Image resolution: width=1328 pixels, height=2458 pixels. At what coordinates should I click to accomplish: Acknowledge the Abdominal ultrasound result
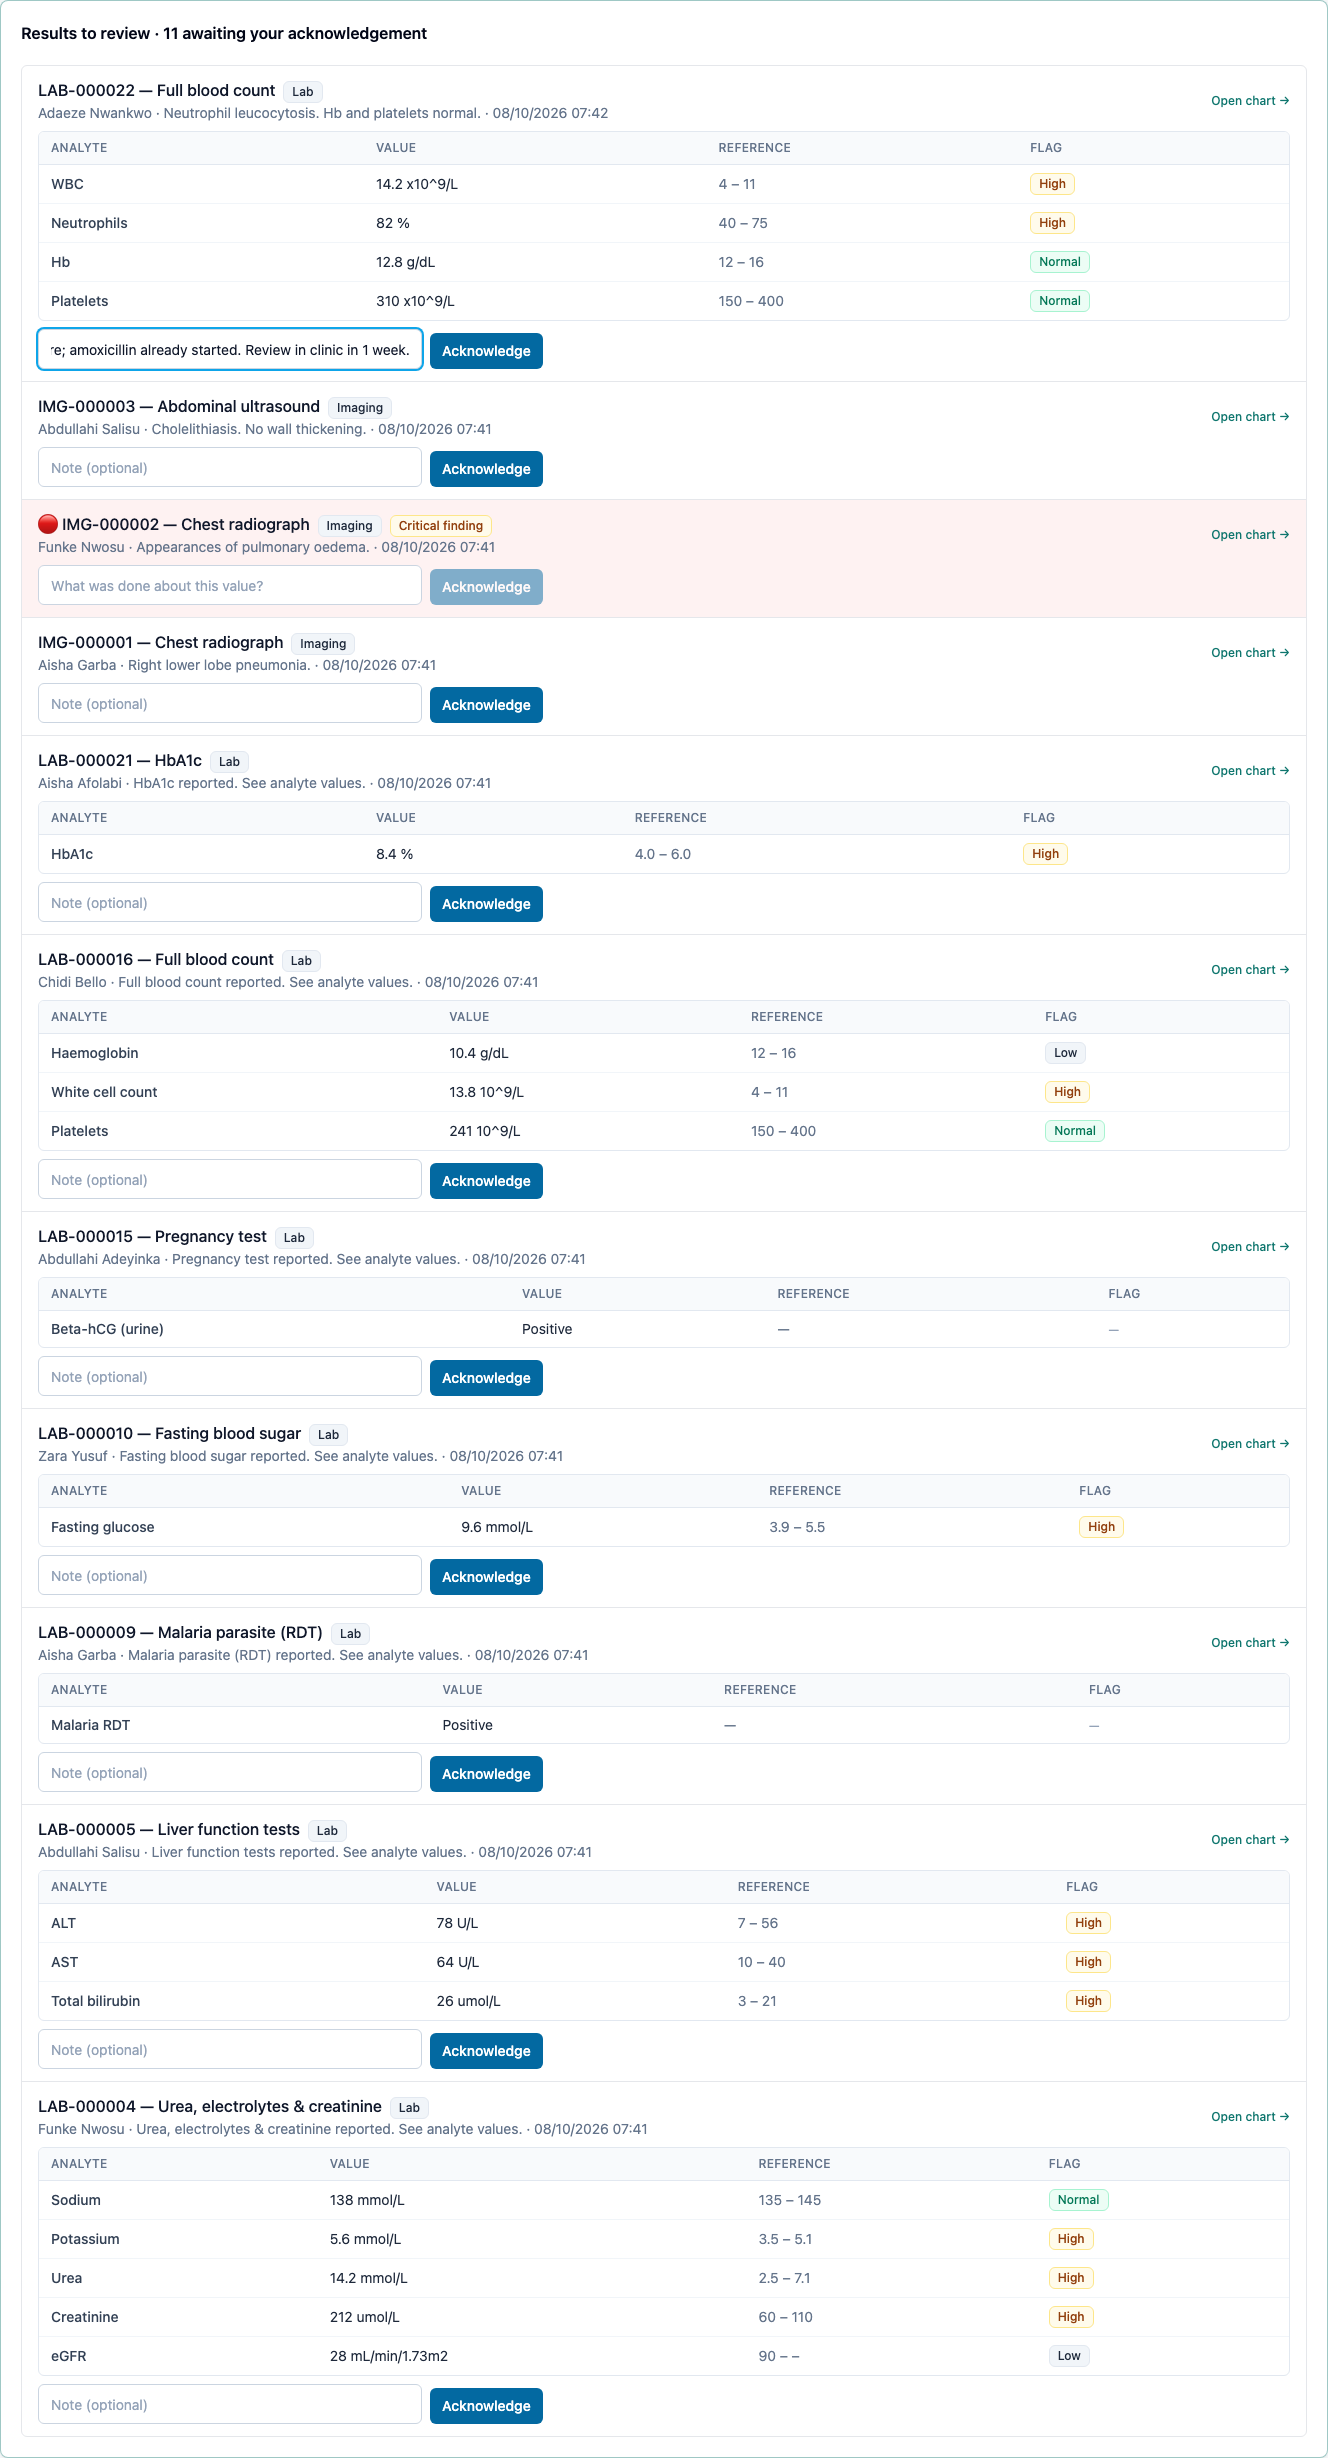486,469
